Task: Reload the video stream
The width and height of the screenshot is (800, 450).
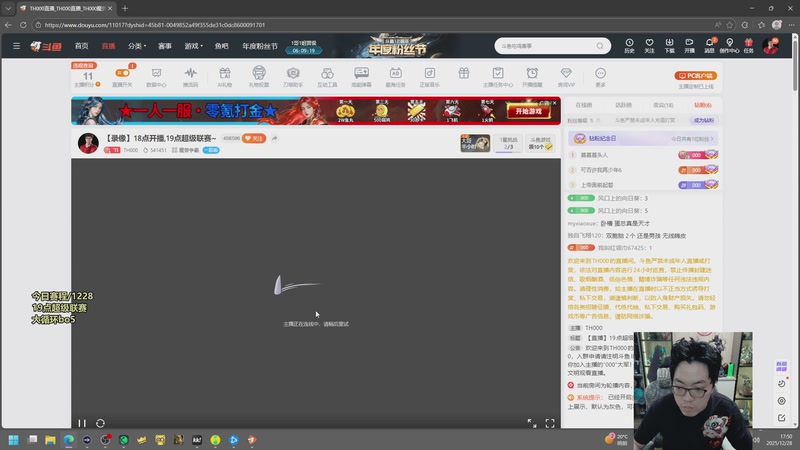Action: (101, 423)
